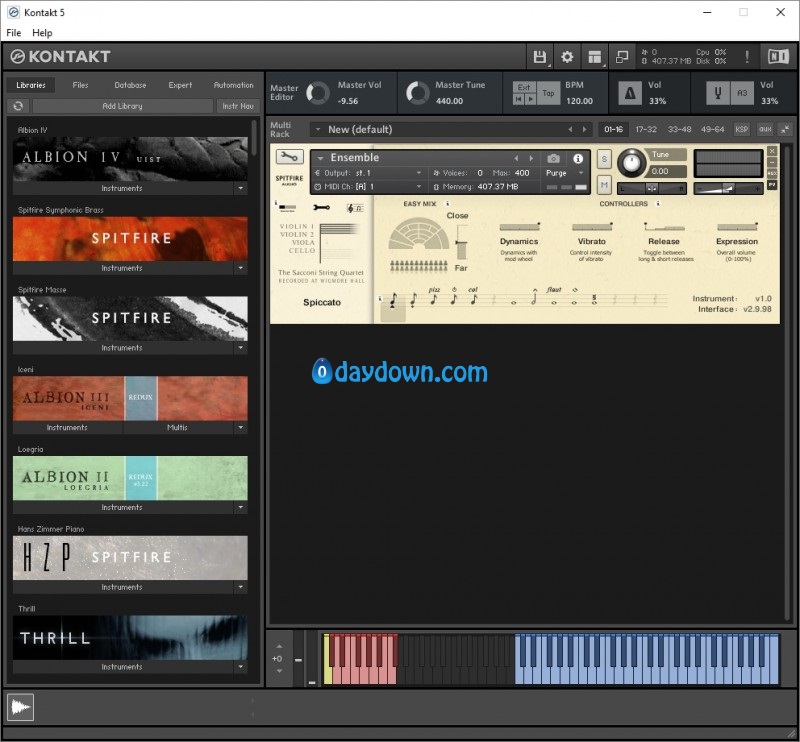Image resolution: width=800 pixels, height=742 pixels.
Task: Click the Tap tempo button
Action: coord(548,93)
